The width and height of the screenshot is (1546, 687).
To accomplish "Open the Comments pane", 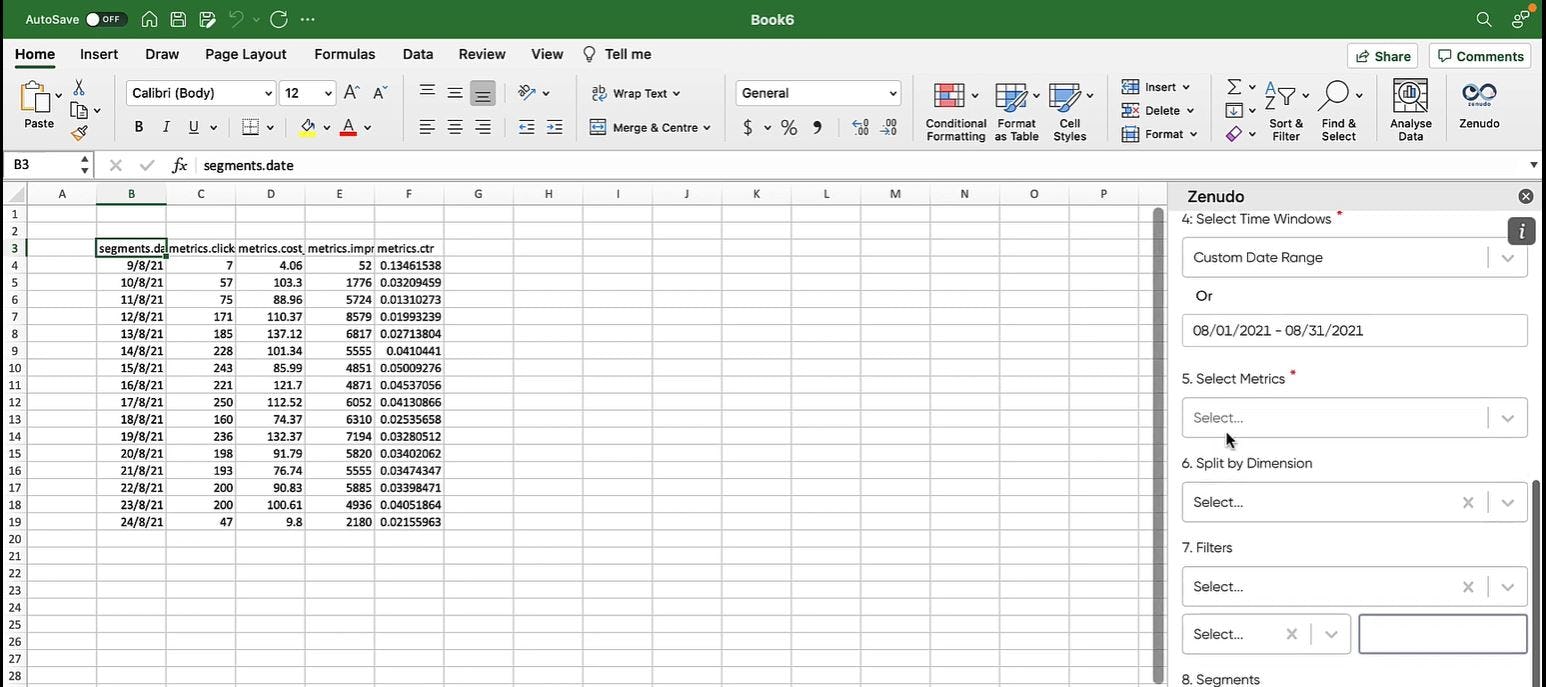I will (1480, 56).
